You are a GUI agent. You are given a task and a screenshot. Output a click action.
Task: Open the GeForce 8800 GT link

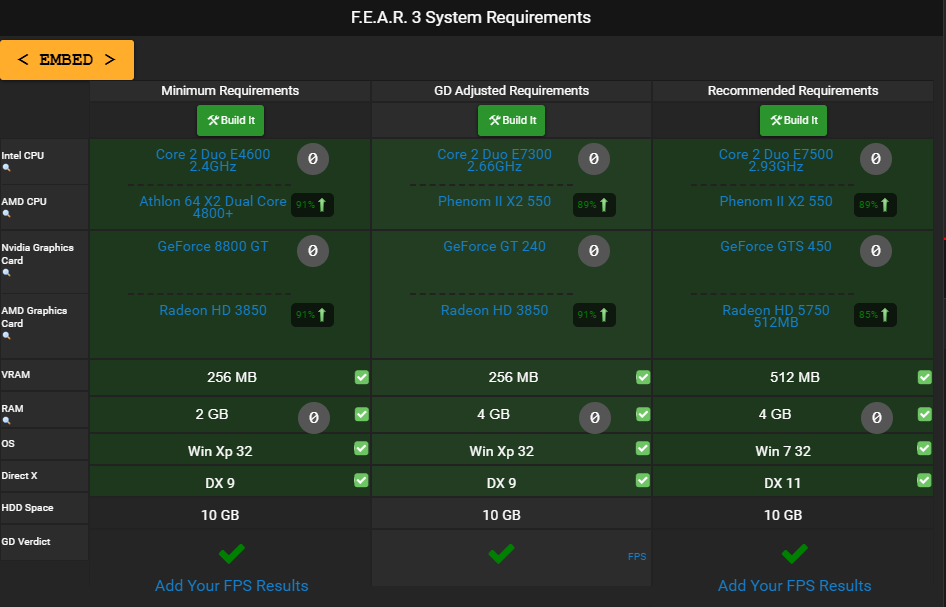pyautogui.click(x=213, y=246)
